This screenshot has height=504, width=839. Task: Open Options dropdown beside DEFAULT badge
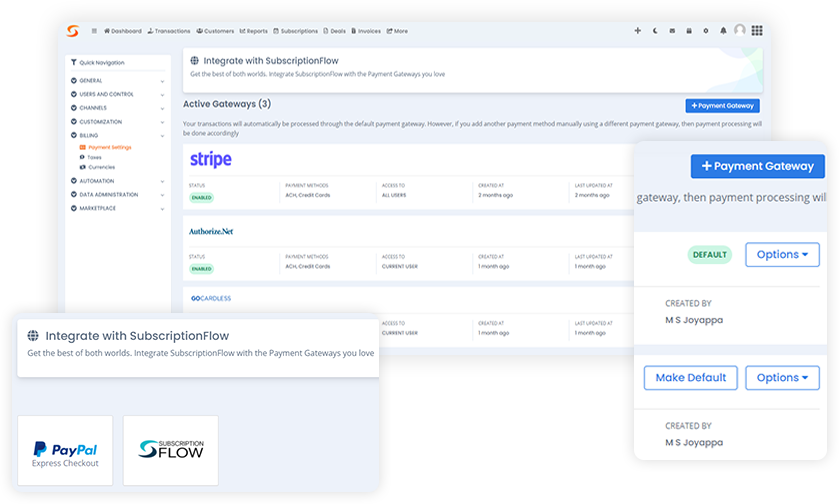[x=782, y=255]
